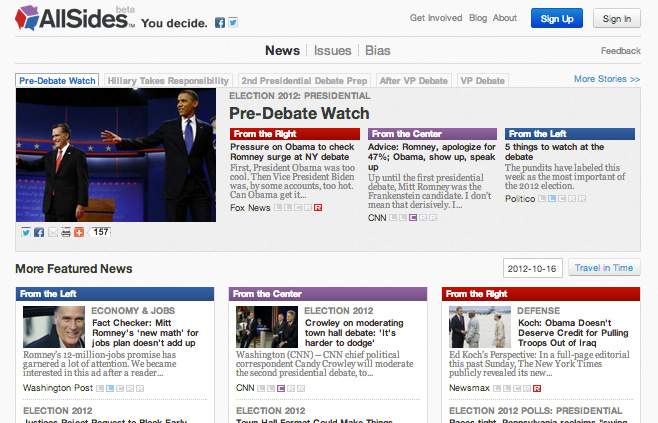Open the town hall debate thumbnail in From the Center
658x423 pixels.
click(x=267, y=327)
